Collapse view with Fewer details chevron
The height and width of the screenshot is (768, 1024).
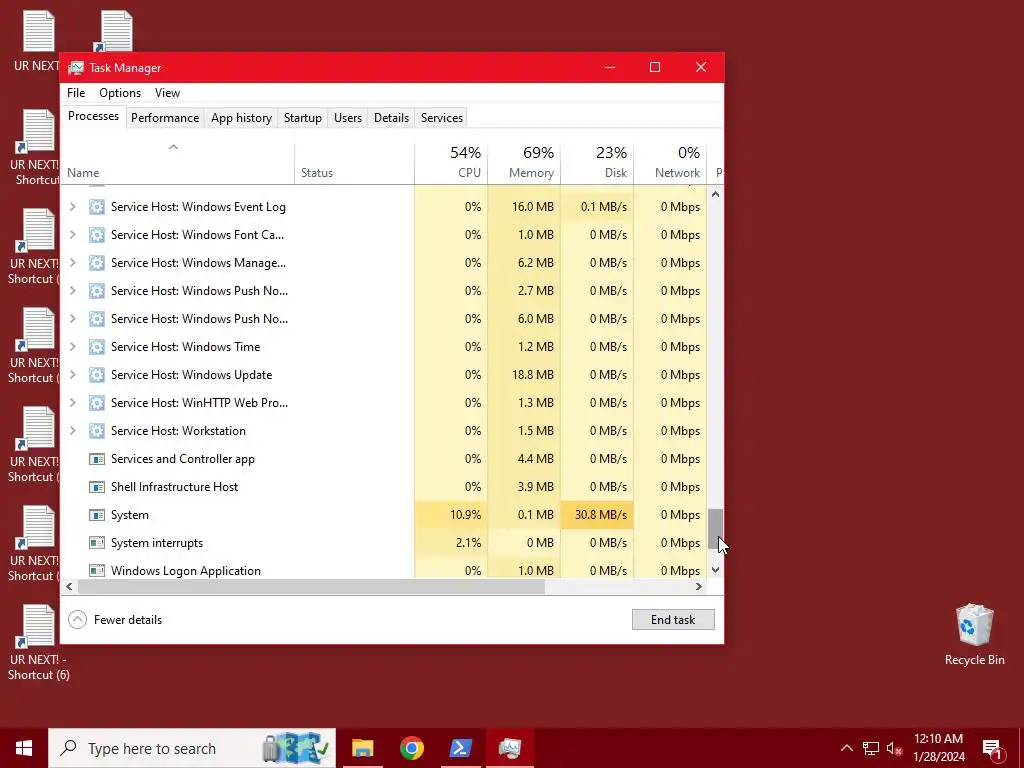(77, 620)
